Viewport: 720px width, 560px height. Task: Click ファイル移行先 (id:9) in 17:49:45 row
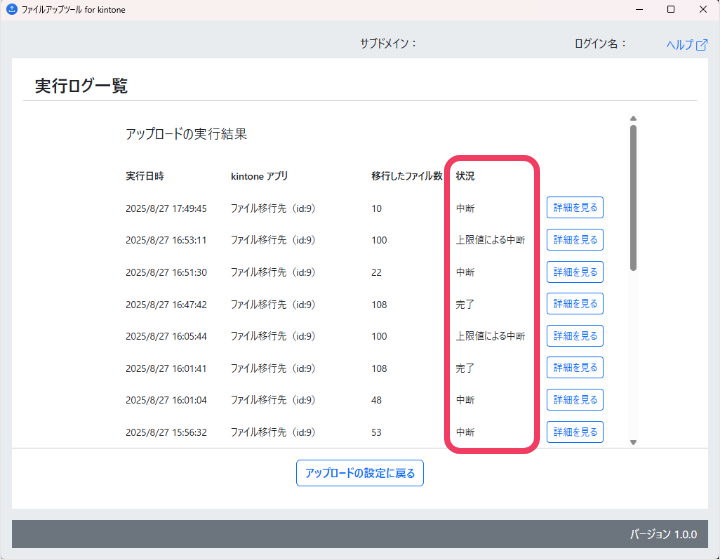point(273,208)
